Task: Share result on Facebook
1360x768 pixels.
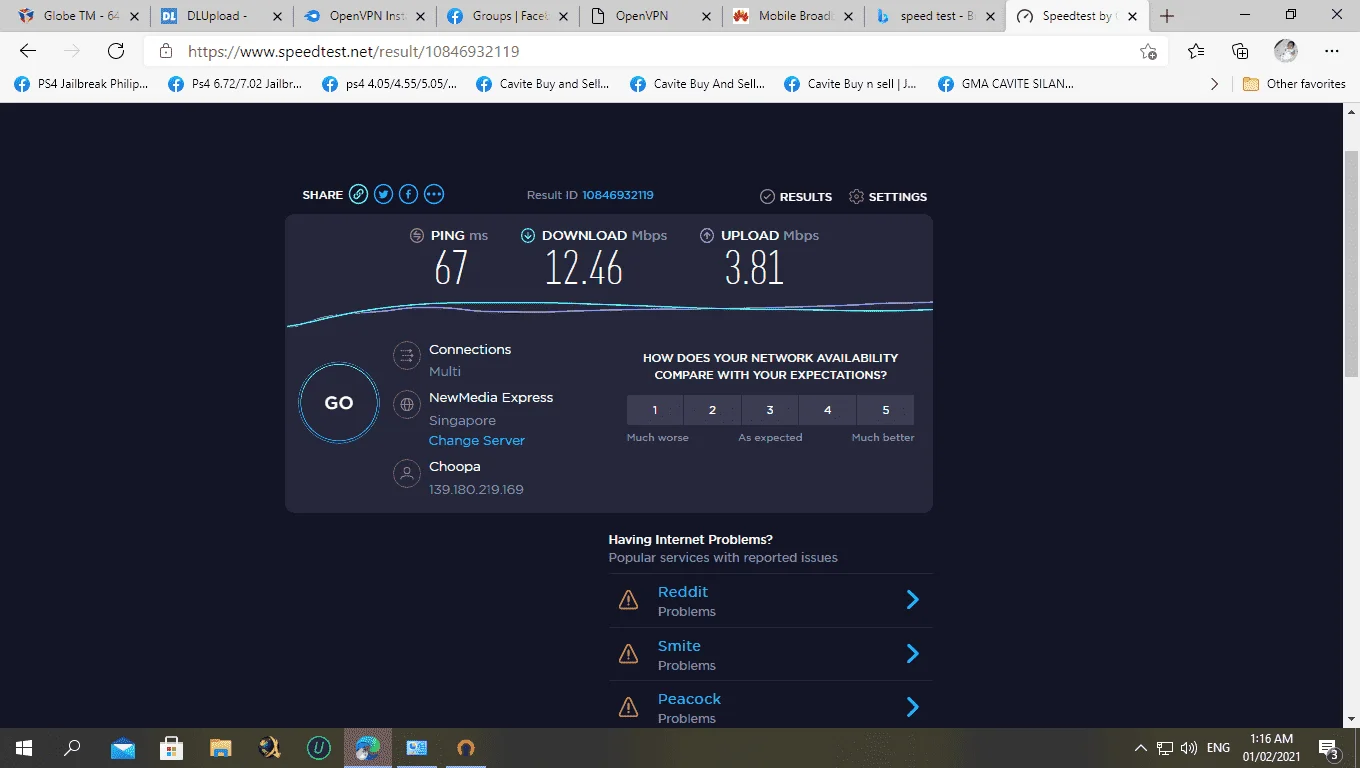Action: click(x=408, y=195)
